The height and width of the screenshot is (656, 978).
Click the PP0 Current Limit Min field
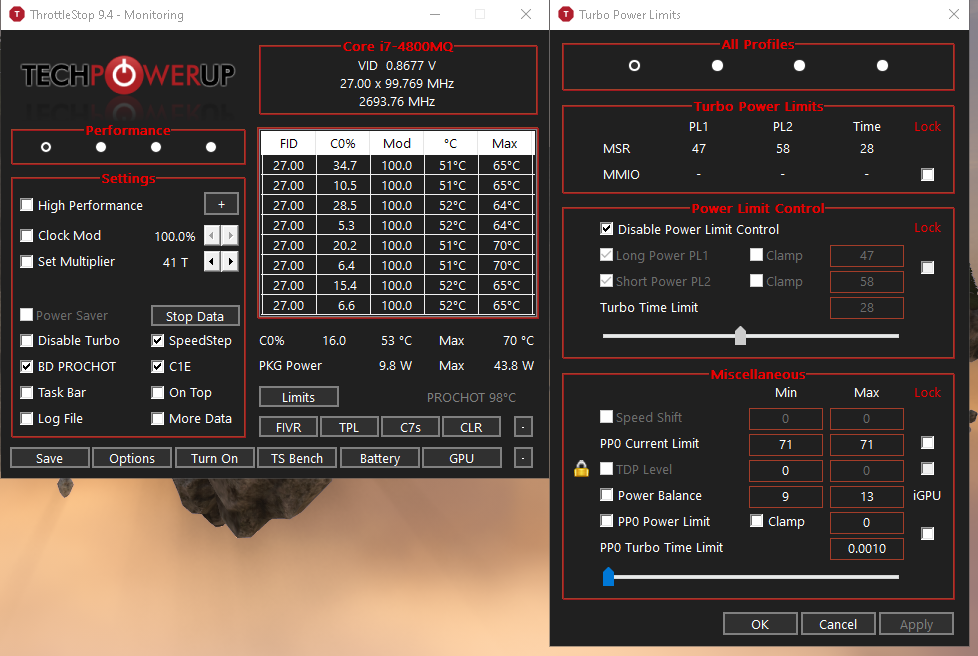pyautogui.click(x=786, y=445)
